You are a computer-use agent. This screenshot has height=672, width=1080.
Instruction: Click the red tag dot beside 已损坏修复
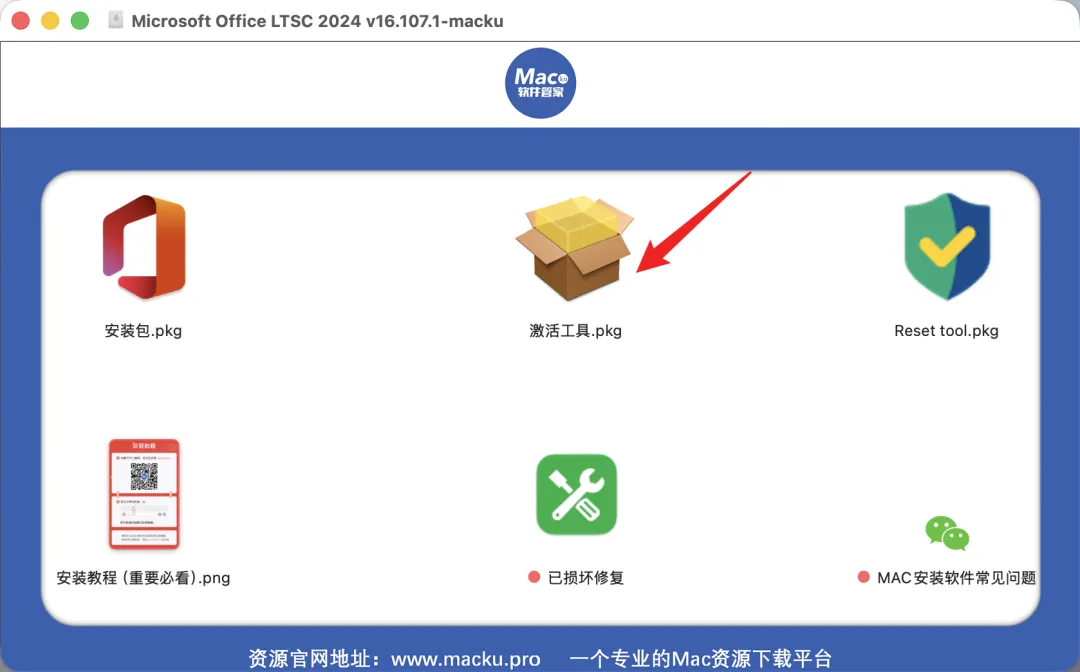534,577
